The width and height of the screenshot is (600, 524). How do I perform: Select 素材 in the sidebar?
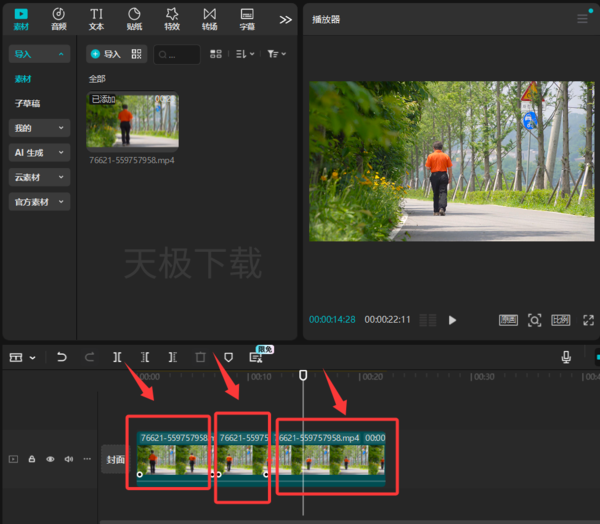coord(23,79)
